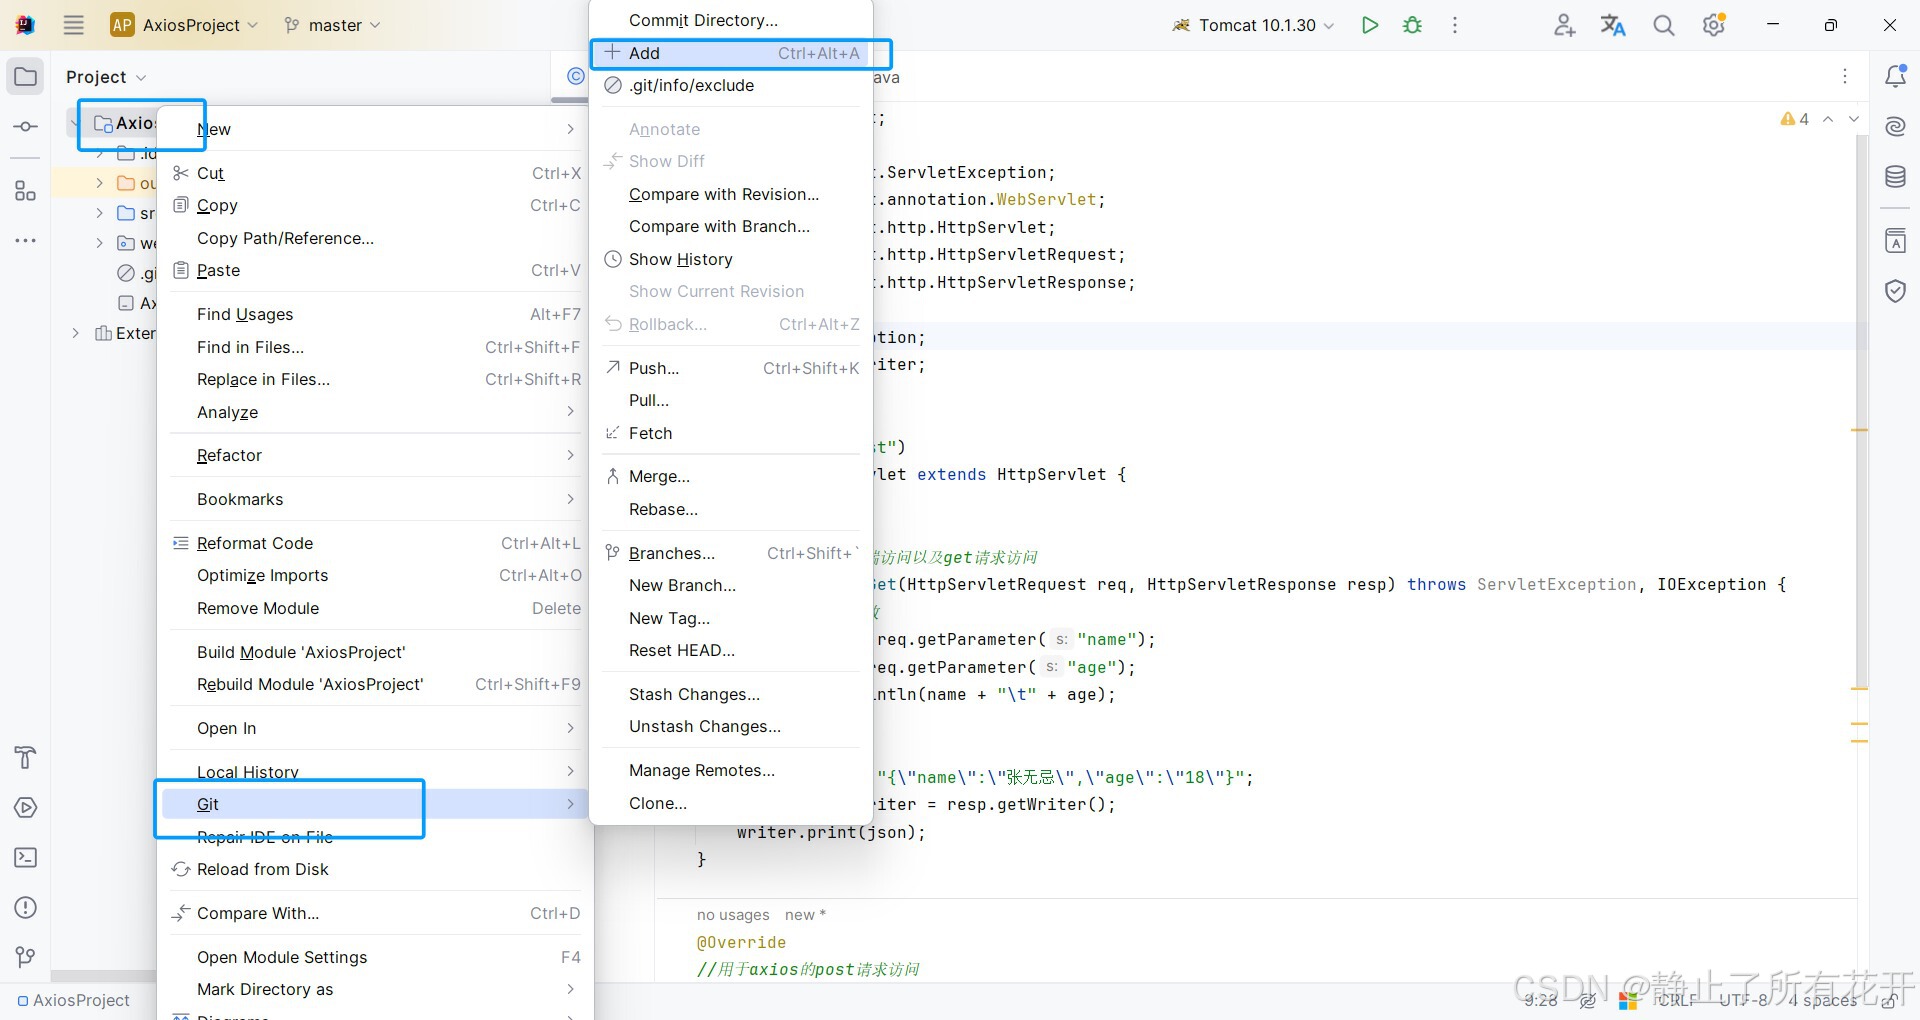Choose Commit Directory... menu item

point(731,20)
